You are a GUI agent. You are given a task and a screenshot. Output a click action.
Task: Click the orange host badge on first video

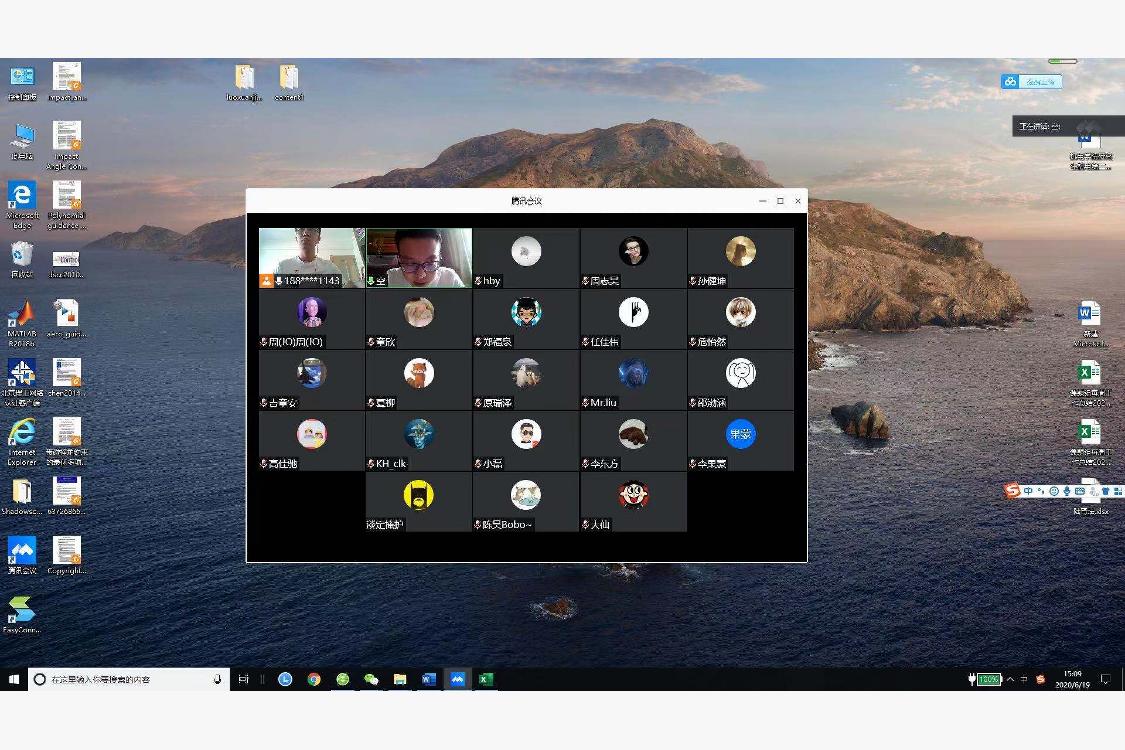[x=266, y=281]
